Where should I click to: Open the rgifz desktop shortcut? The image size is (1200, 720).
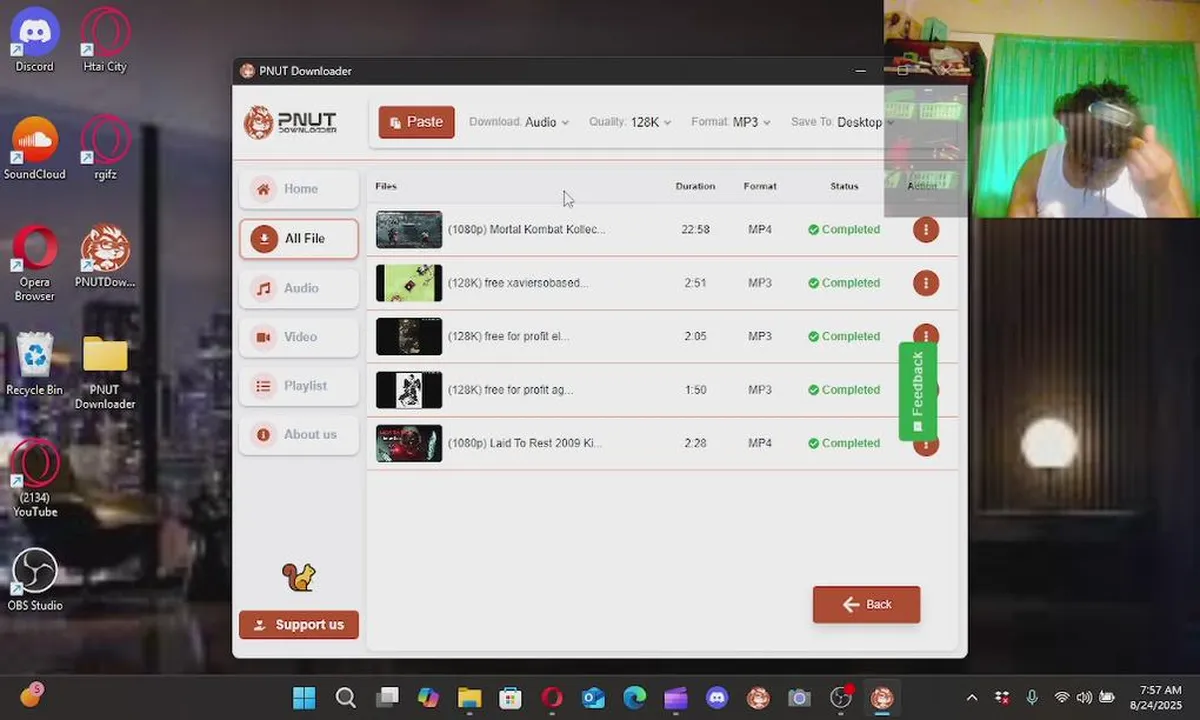pyautogui.click(x=105, y=148)
